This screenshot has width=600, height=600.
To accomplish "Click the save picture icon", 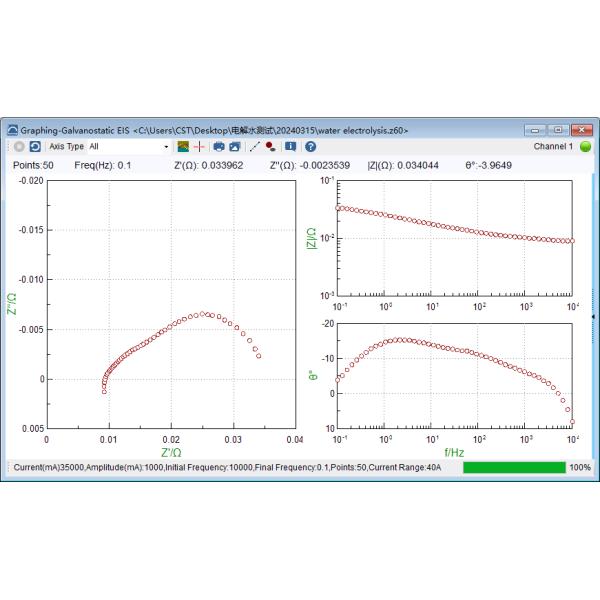I will point(235,147).
